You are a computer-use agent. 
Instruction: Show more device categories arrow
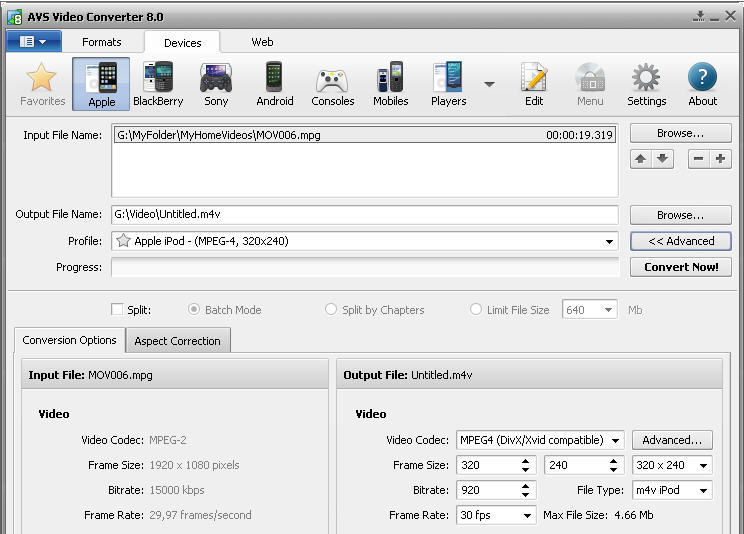pyautogui.click(x=489, y=84)
